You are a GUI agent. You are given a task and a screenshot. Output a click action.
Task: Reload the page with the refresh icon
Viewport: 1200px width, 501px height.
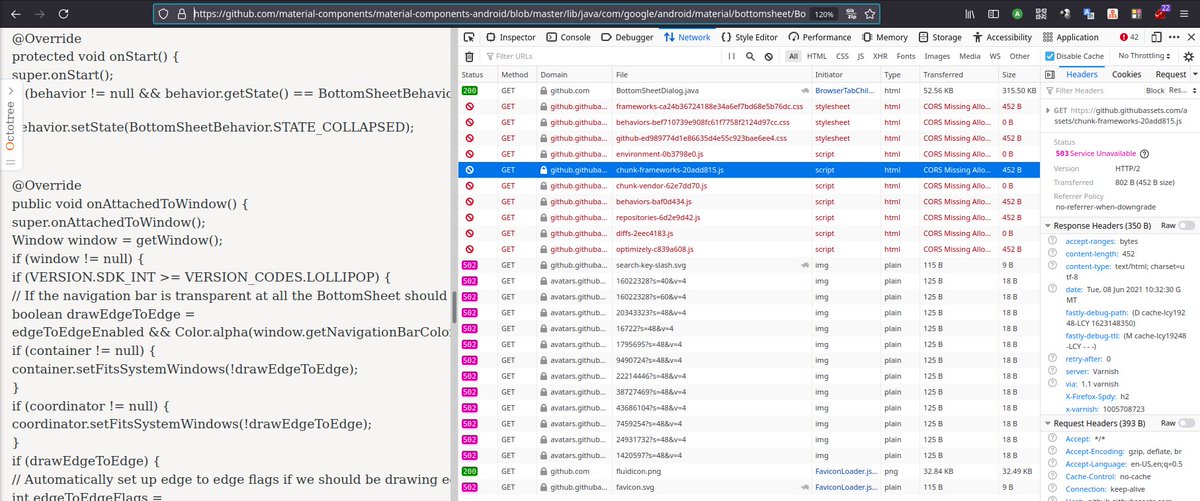point(64,14)
